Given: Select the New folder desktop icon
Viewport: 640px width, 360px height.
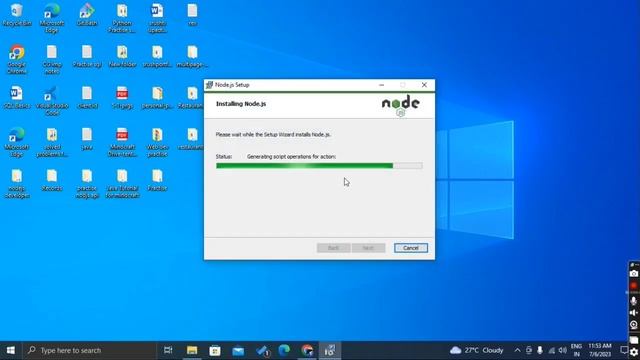Looking at the screenshot, I should tap(122, 56).
